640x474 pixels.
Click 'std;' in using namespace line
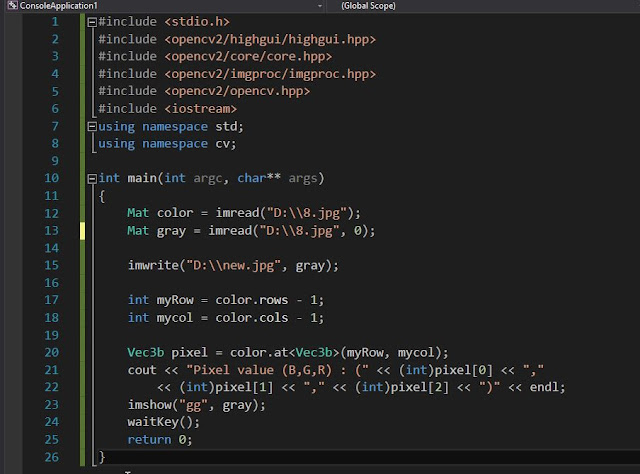[x=229, y=127]
